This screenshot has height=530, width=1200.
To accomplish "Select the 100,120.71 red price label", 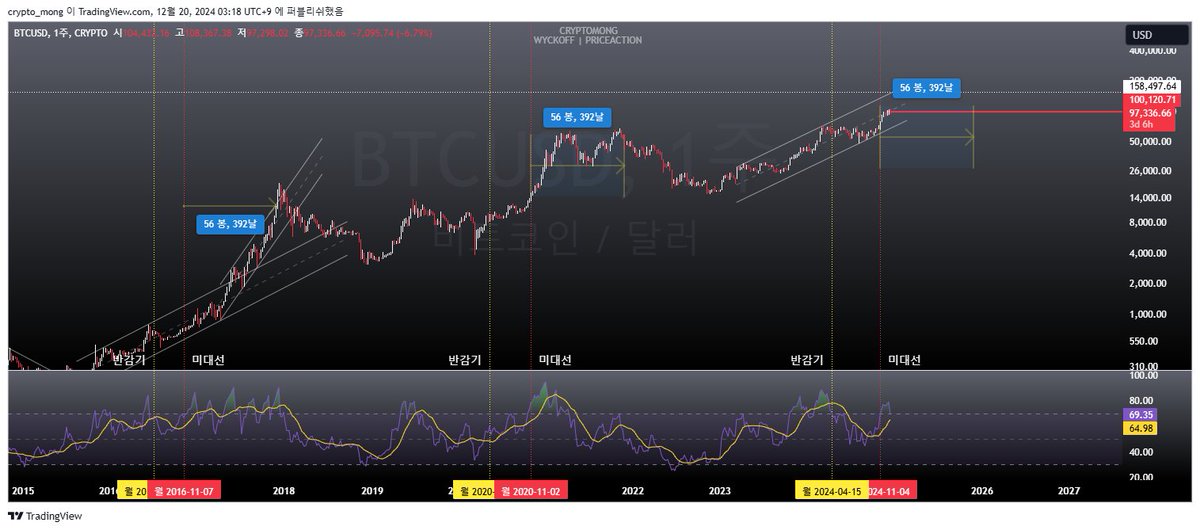I will (1151, 100).
